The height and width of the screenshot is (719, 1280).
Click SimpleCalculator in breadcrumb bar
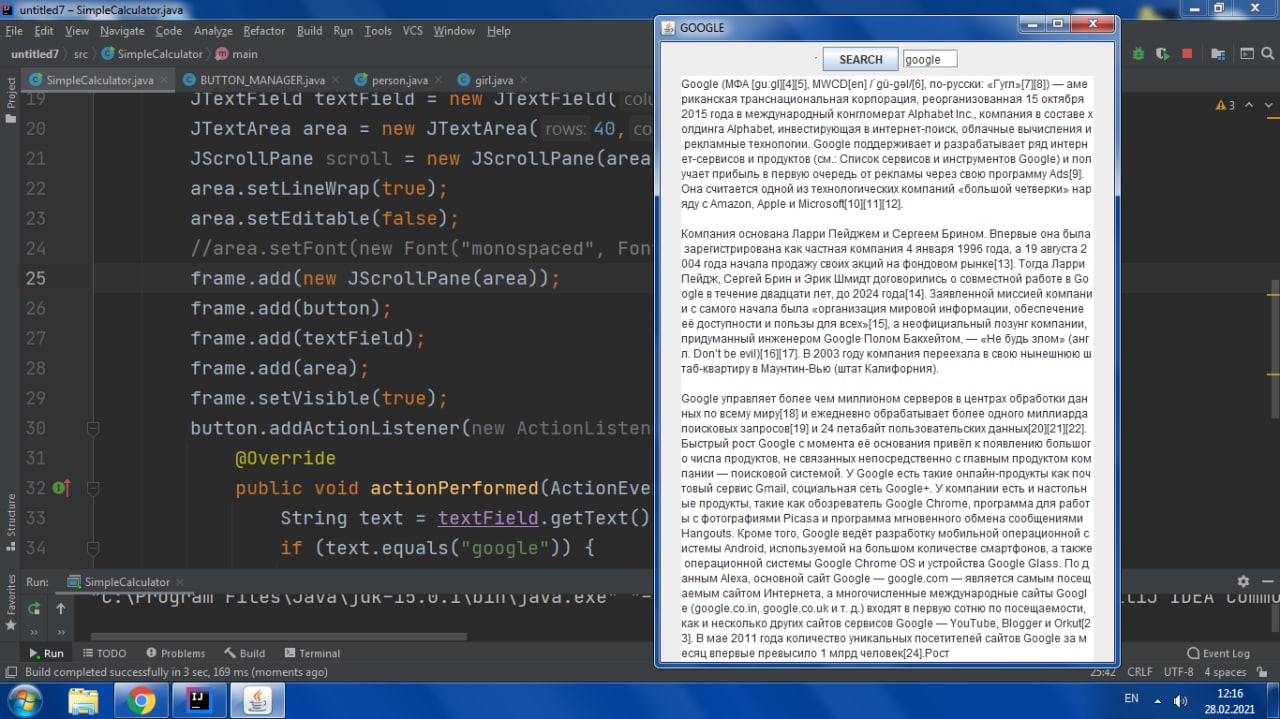coord(151,54)
